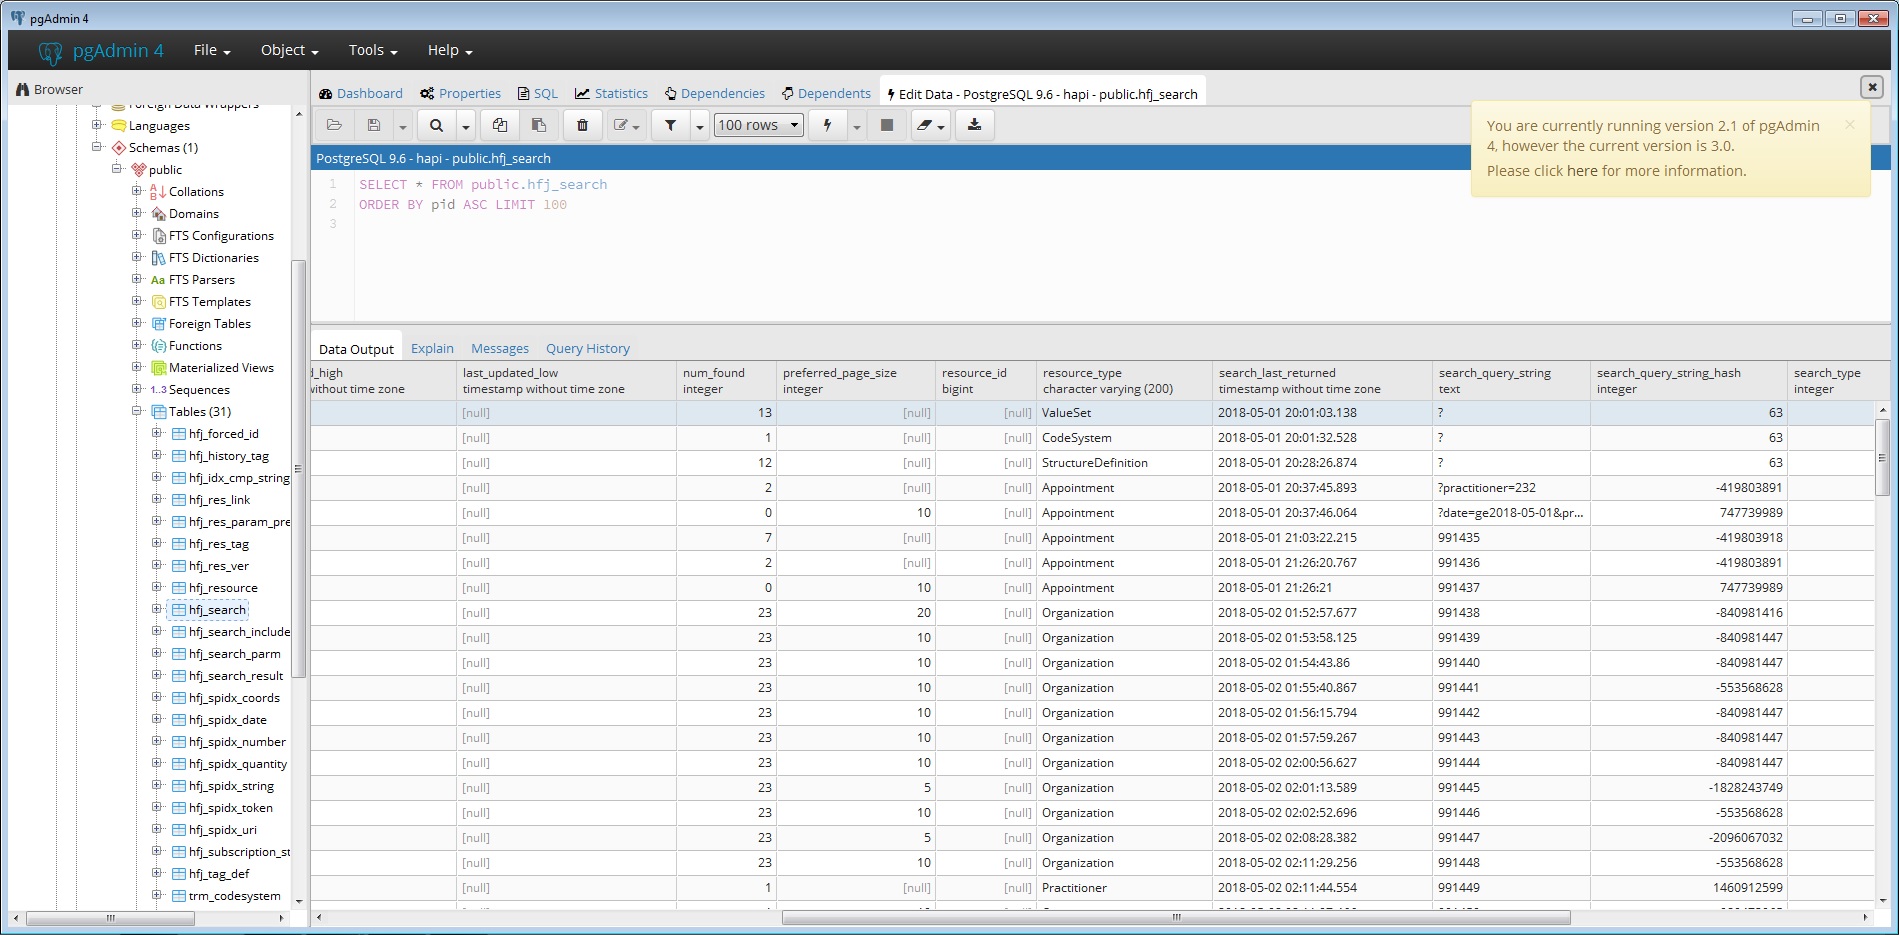The width and height of the screenshot is (1899, 935).
Task: Copy selected rows using the copy icon
Action: pyautogui.click(x=499, y=125)
